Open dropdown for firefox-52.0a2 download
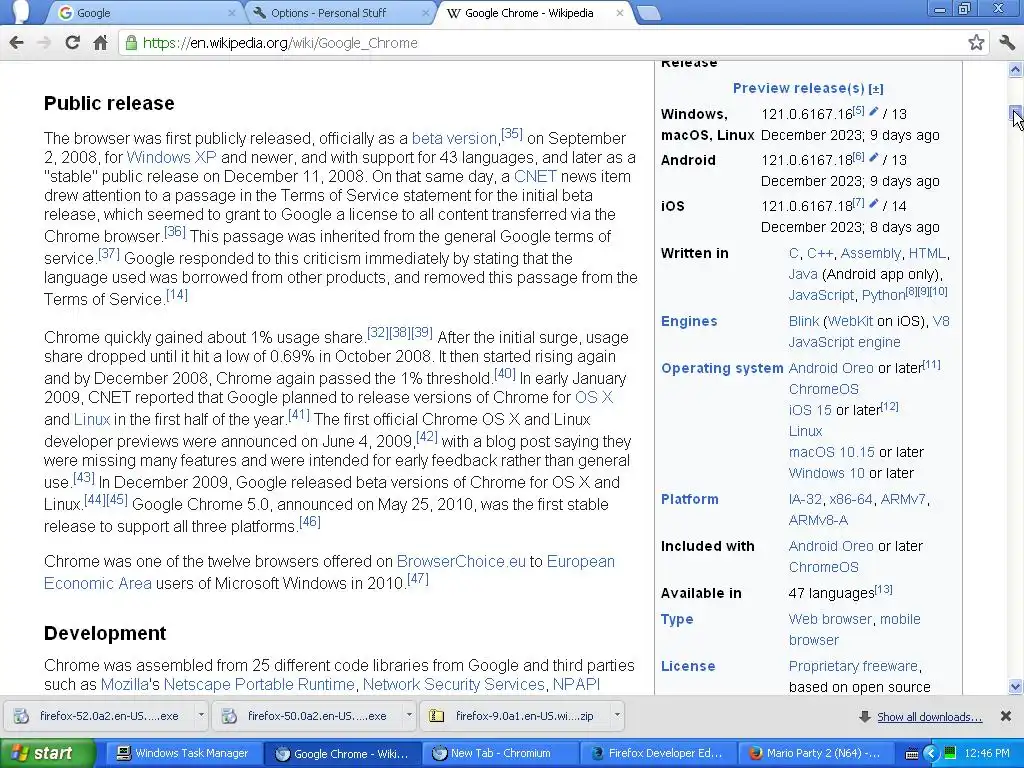1024x768 pixels. [201, 716]
